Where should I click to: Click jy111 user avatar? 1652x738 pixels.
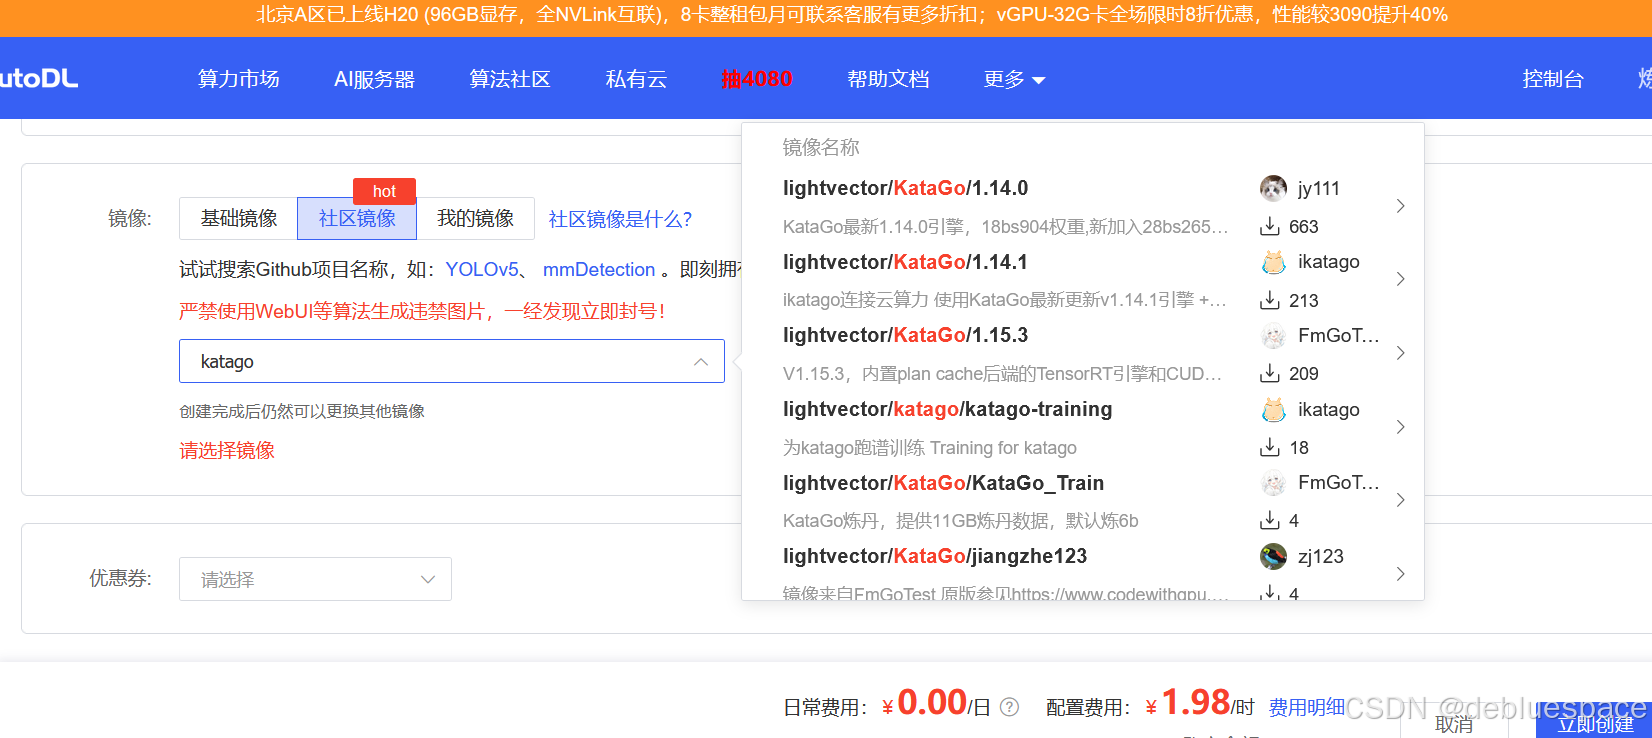(x=1273, y=188)
